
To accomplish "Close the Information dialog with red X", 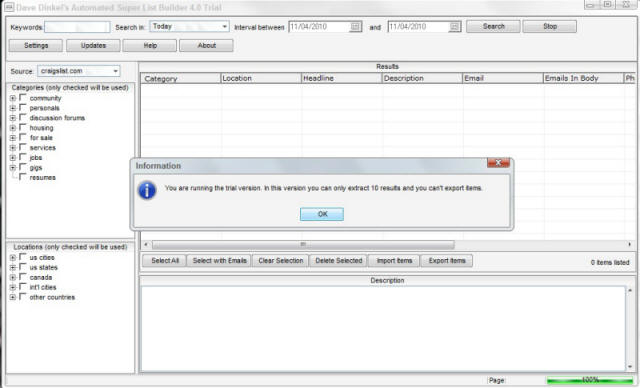I will click(x=498, y=162).
